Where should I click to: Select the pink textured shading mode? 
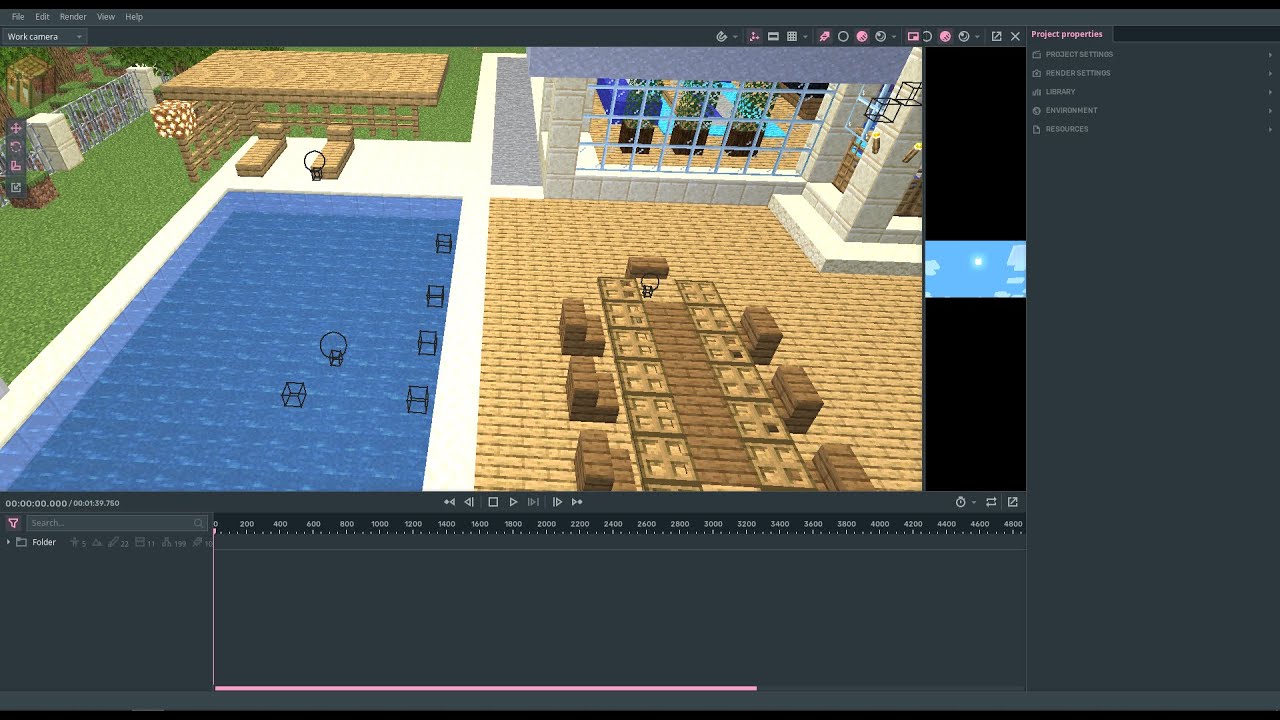pos(862,36)
